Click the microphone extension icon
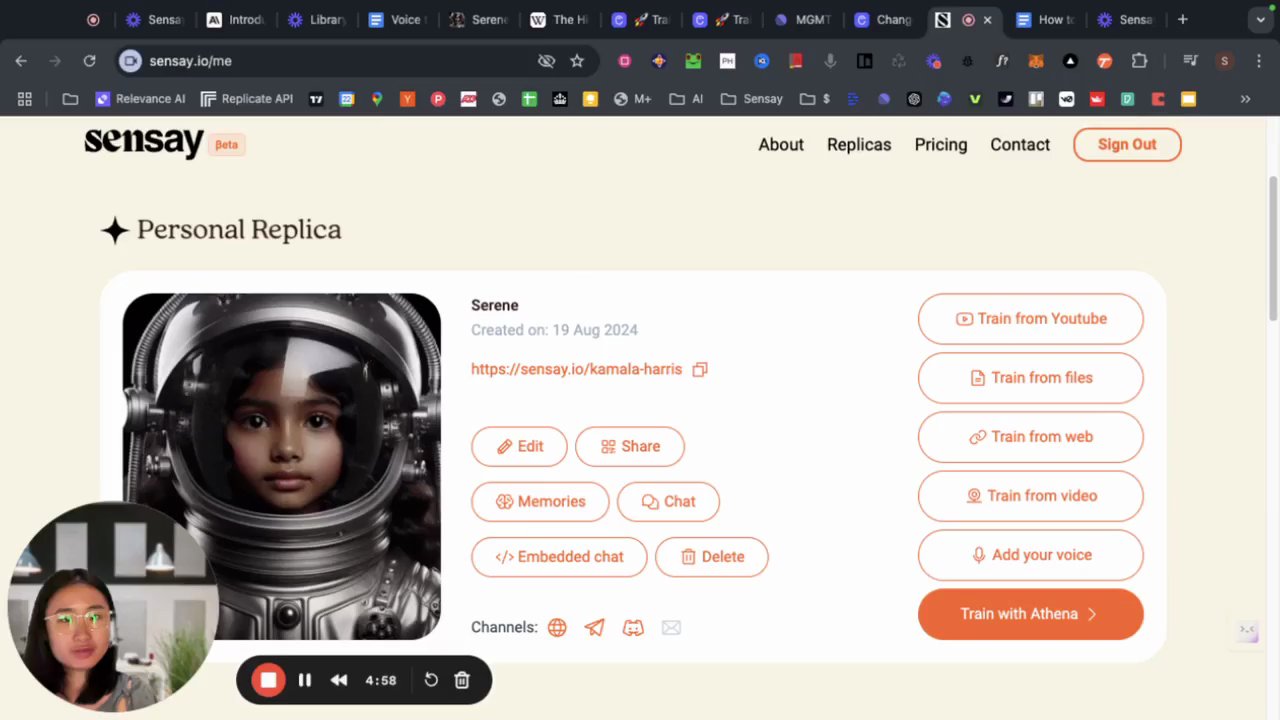 pyautogui.click(x=830, y=61)
